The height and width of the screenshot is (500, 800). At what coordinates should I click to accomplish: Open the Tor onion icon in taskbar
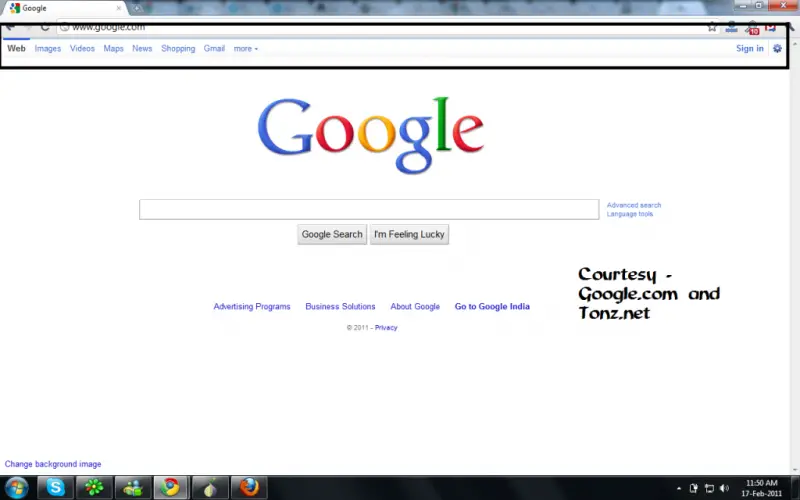[210, 488]
